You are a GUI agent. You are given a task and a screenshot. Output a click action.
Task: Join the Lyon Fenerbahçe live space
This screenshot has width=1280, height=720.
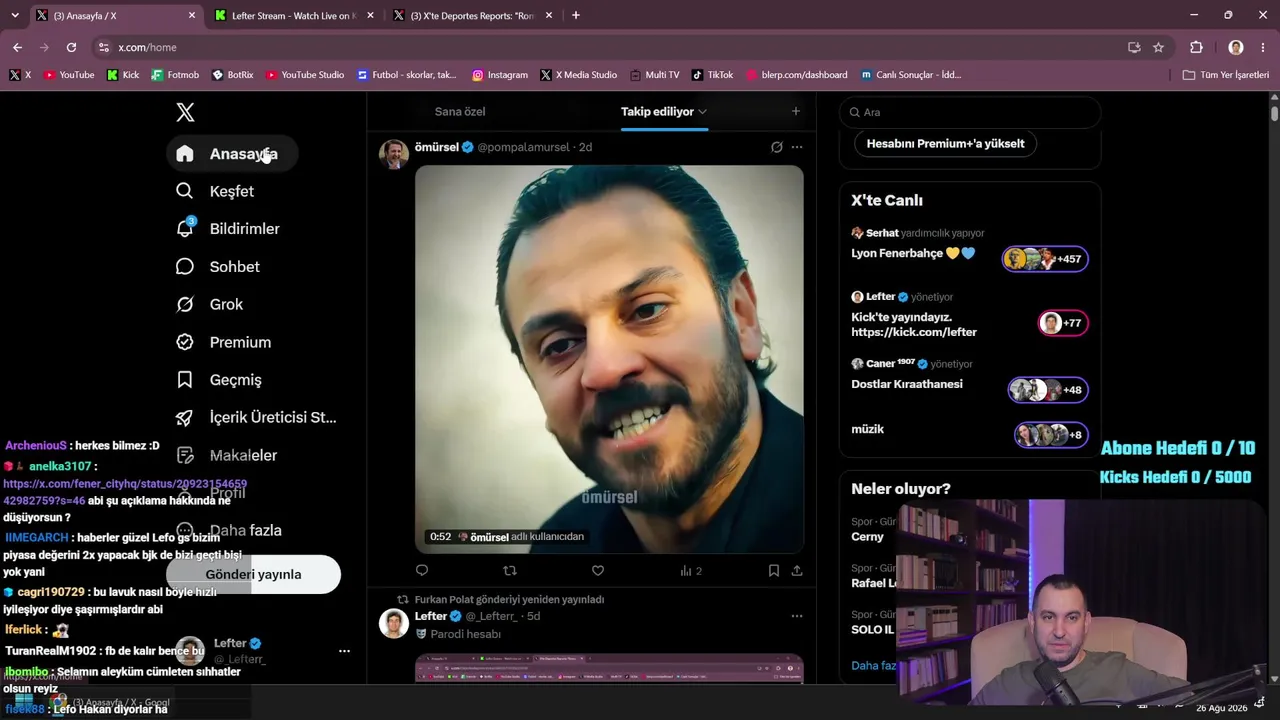click(969, 250)
